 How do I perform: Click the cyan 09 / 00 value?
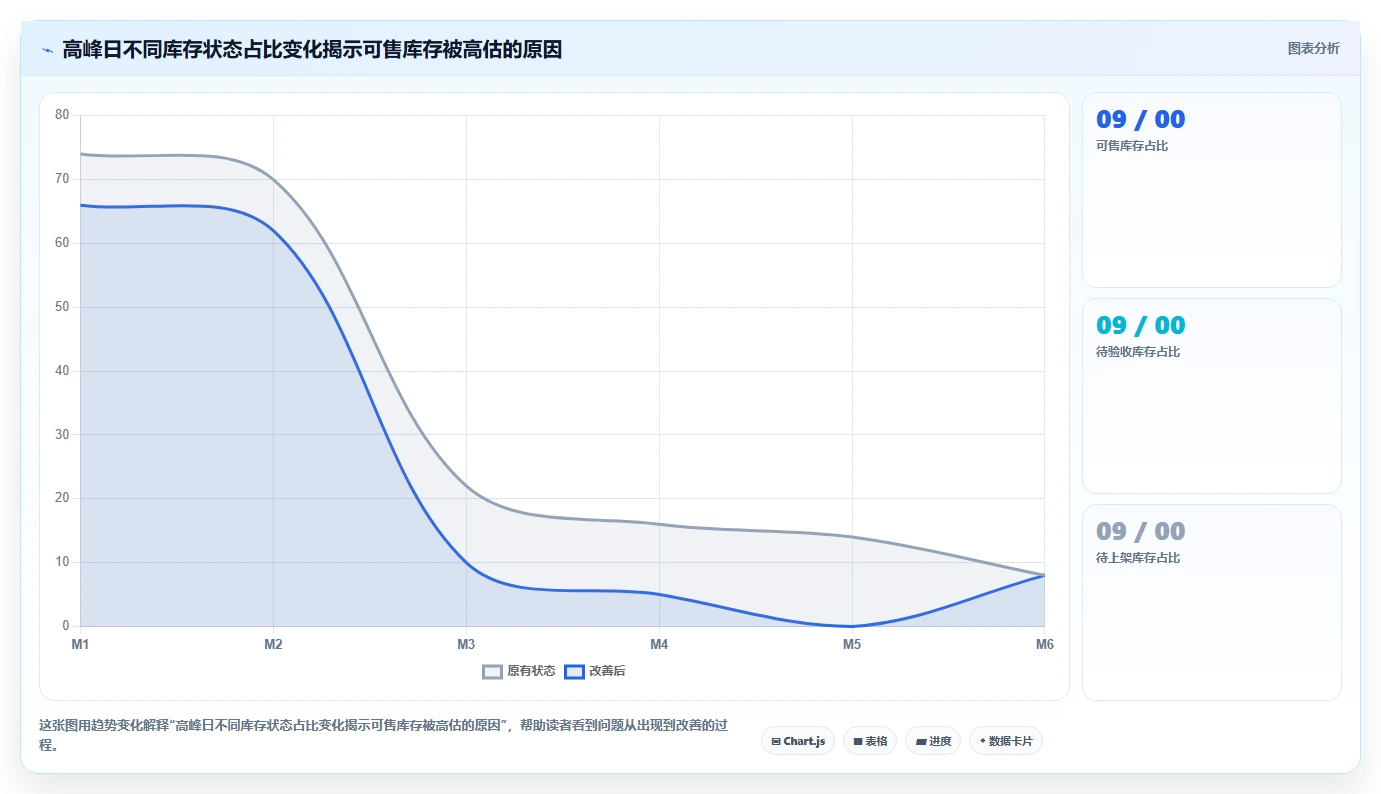click(1140, 326)
